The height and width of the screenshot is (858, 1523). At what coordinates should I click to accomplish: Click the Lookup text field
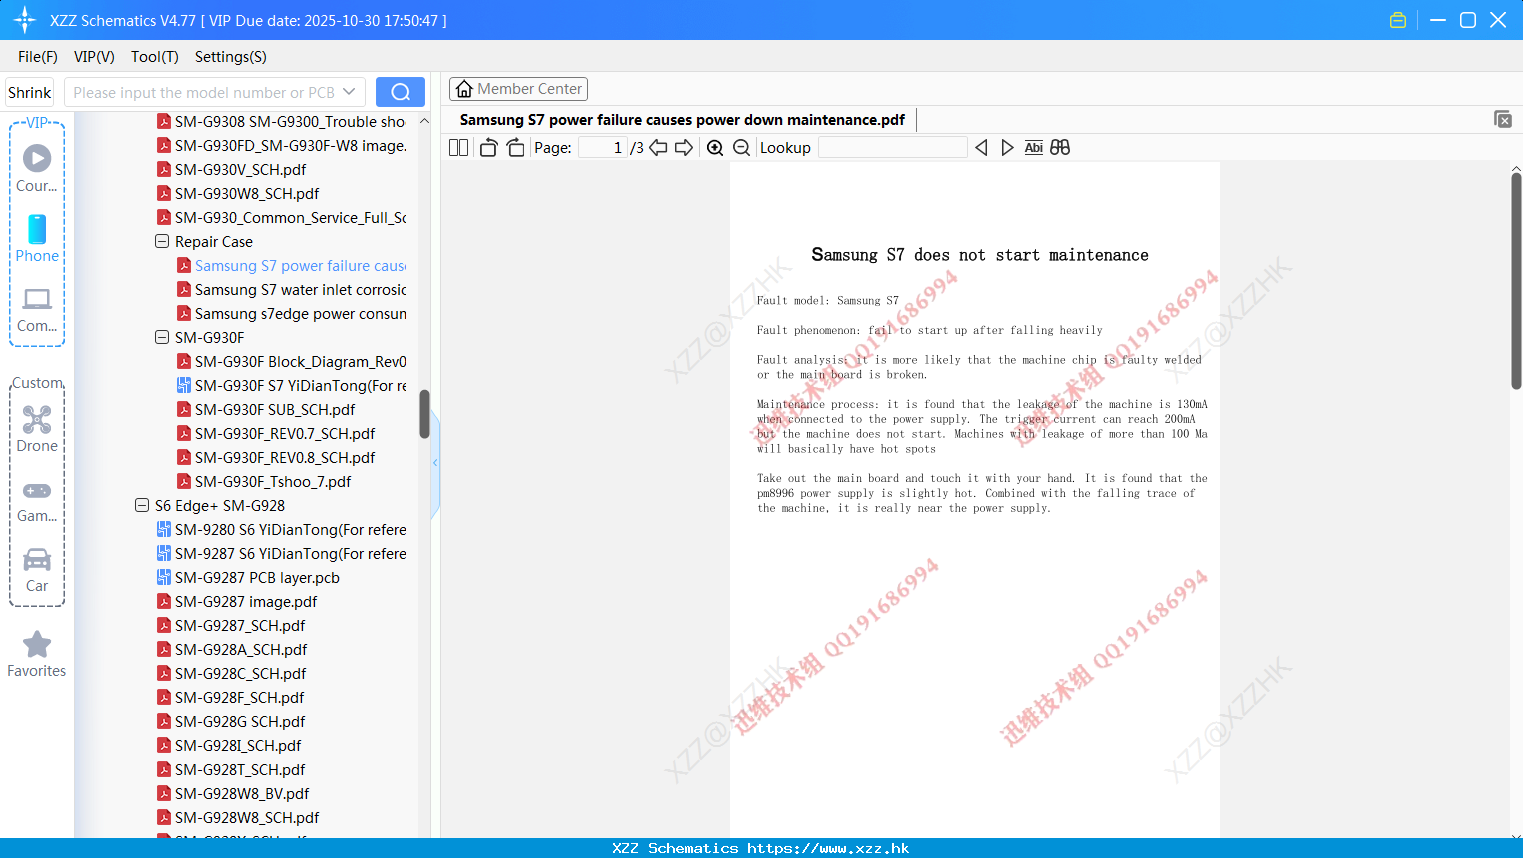coord(893,147)
